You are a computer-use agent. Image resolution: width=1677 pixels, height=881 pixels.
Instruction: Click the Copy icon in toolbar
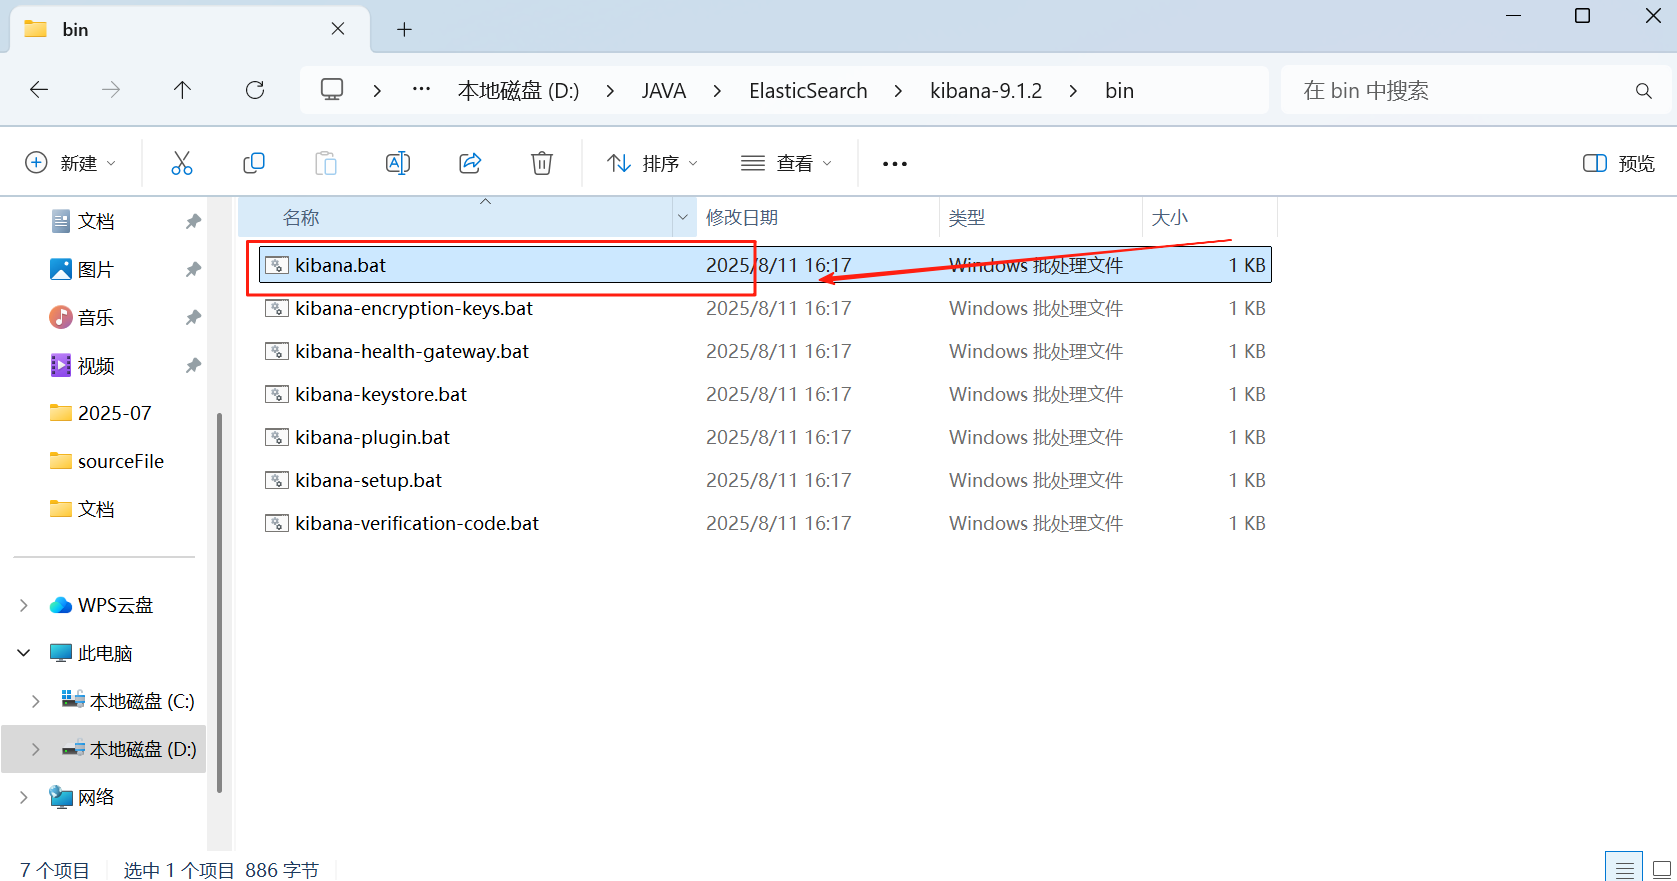254,163
